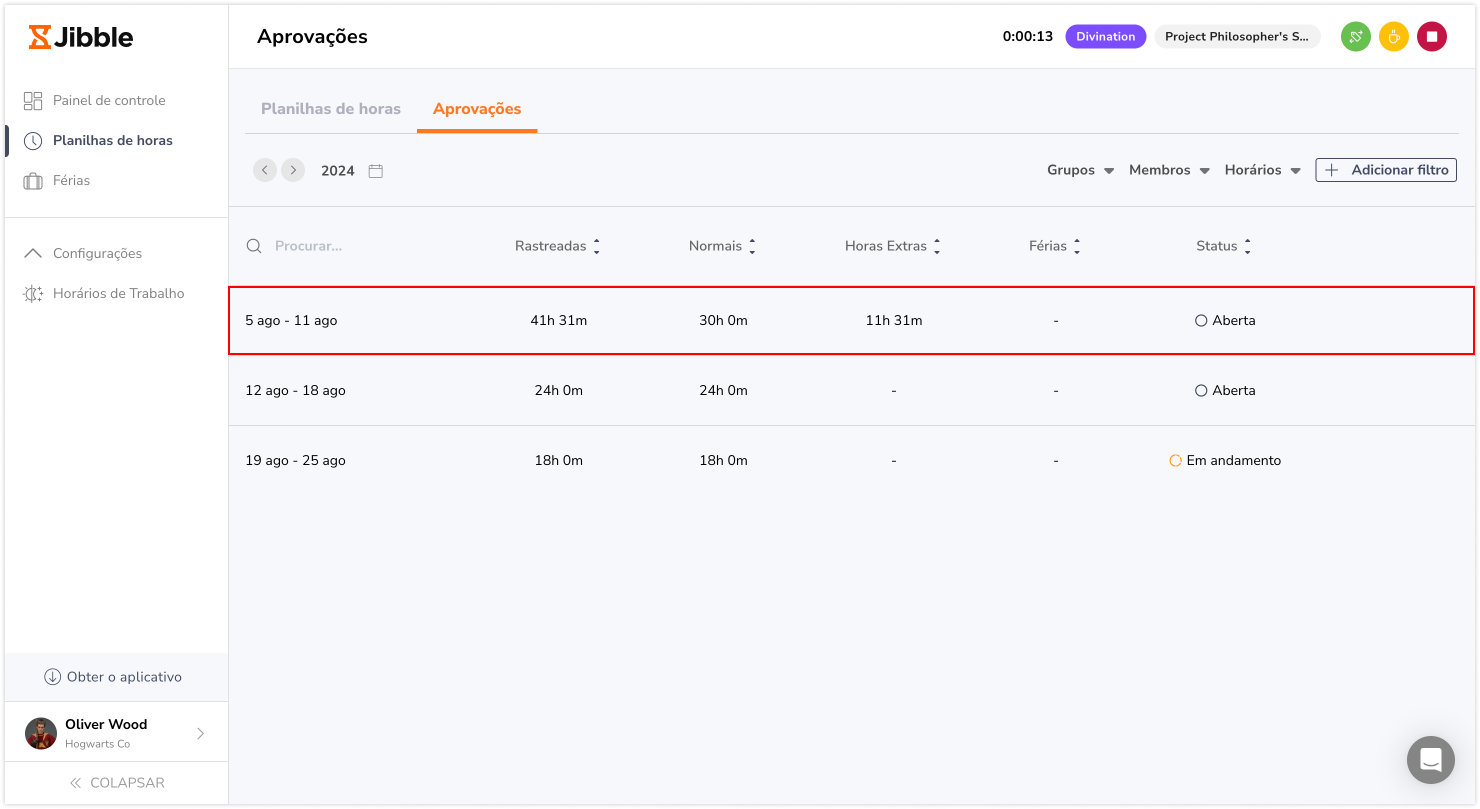The height and width of the screenshot is (809, 1480).
Task: Expand the Horários filter dropdown
Action: (x=1262, y=170)
